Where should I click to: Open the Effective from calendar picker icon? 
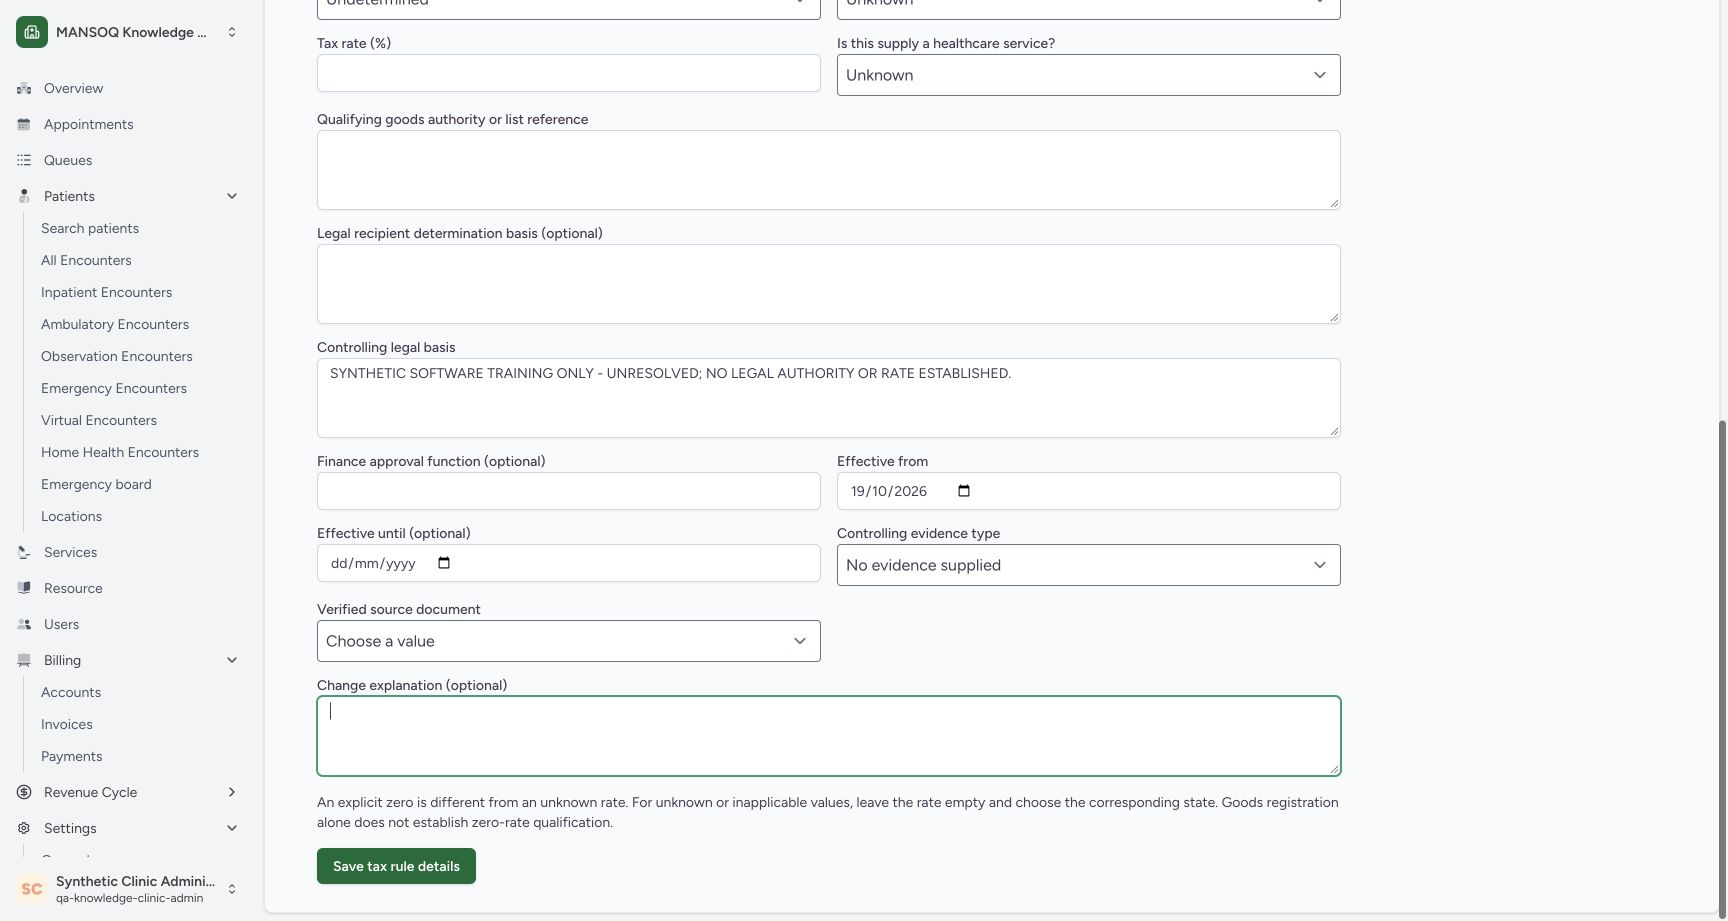point(964,491)
